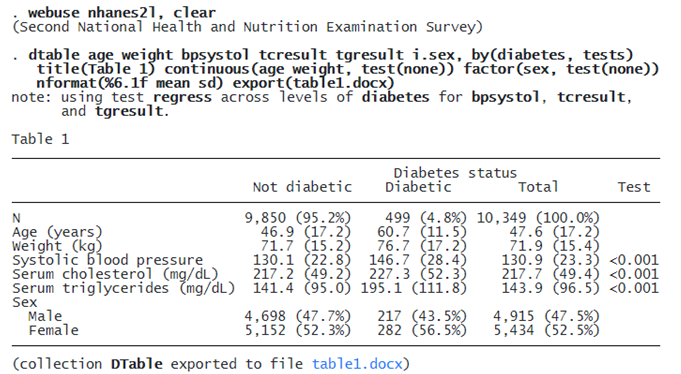Click the 'Serum cholesterol (mg/dL)' row label
681x374 pixels.
click(x=115, y=274)
